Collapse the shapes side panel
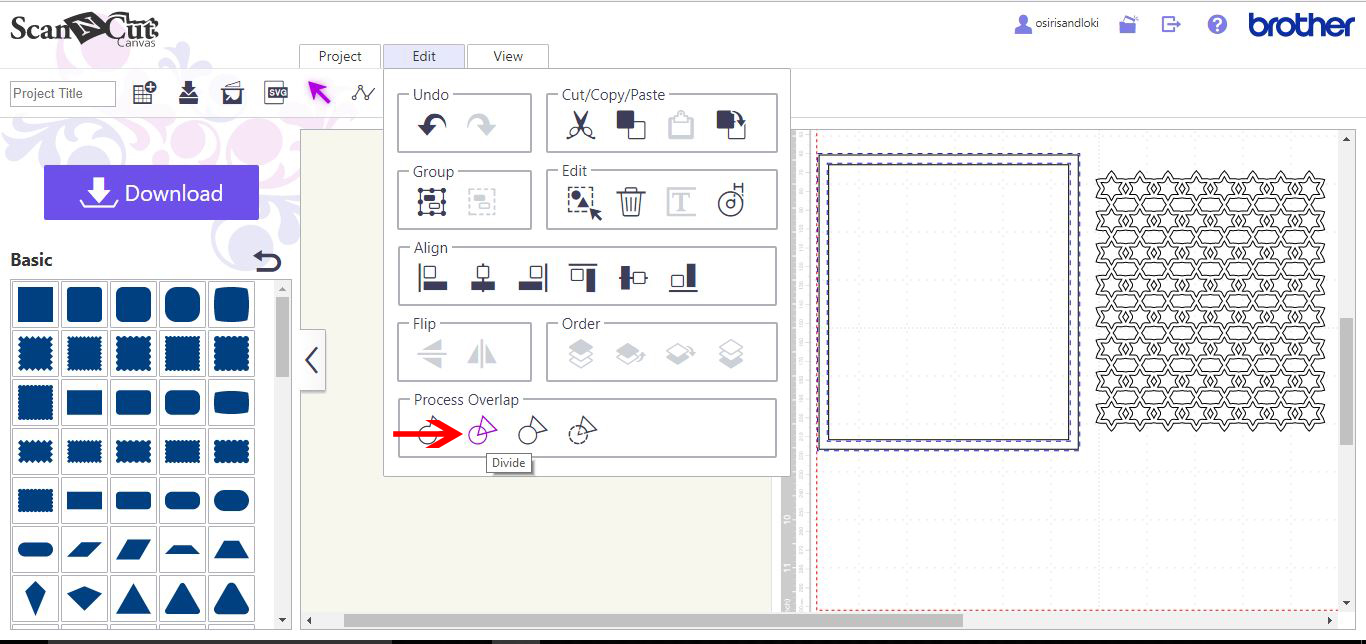1366x644 pixels. click(x=311, y=359)
